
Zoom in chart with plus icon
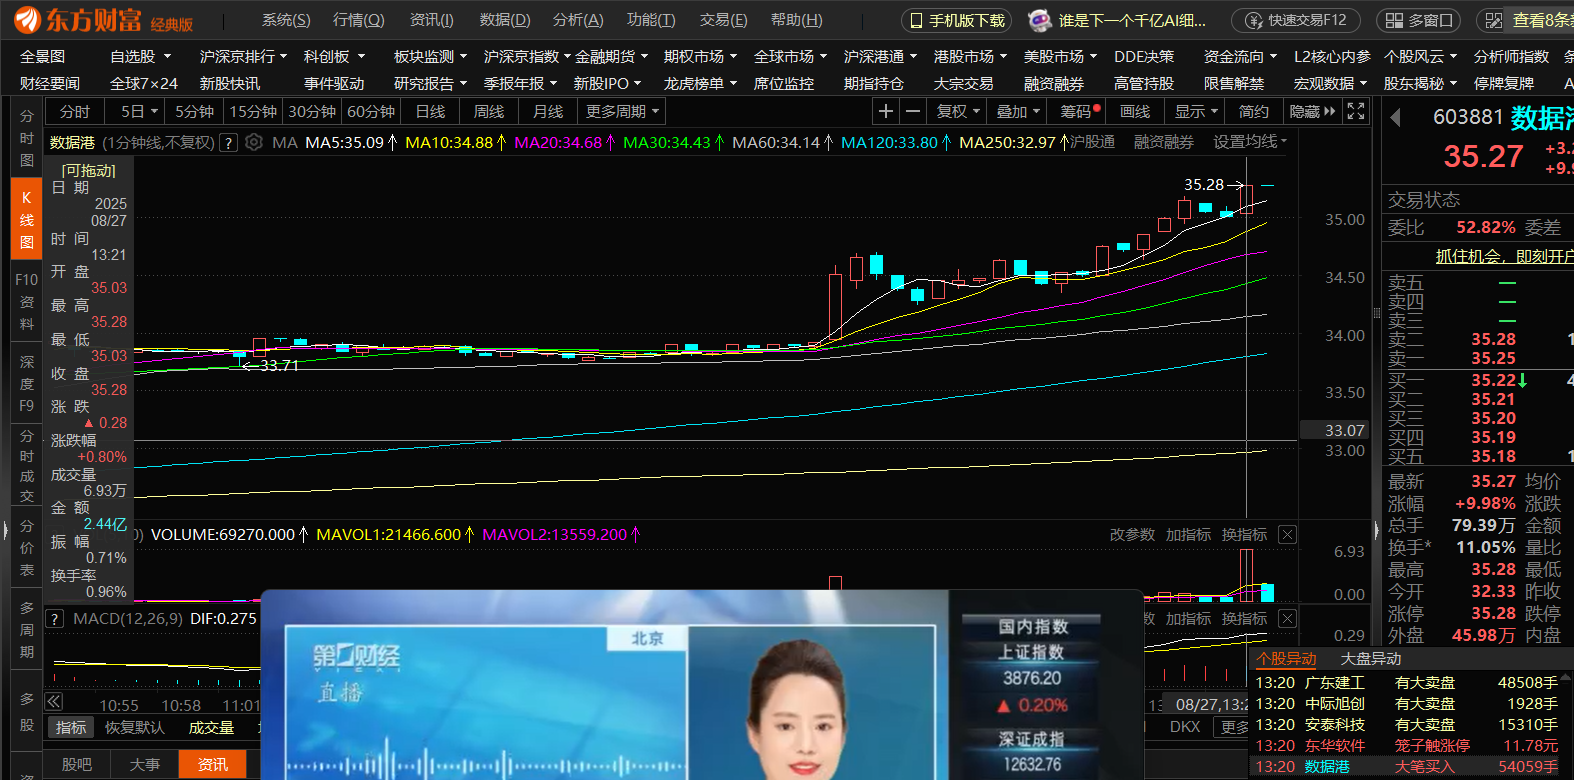(x=886, y=111)
